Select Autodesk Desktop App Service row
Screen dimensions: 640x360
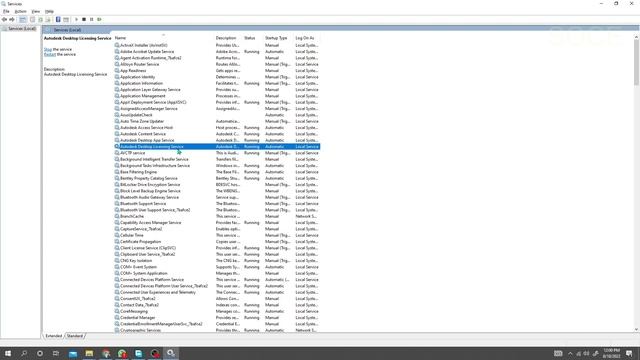pyautogui.click(x=217, y=140)
